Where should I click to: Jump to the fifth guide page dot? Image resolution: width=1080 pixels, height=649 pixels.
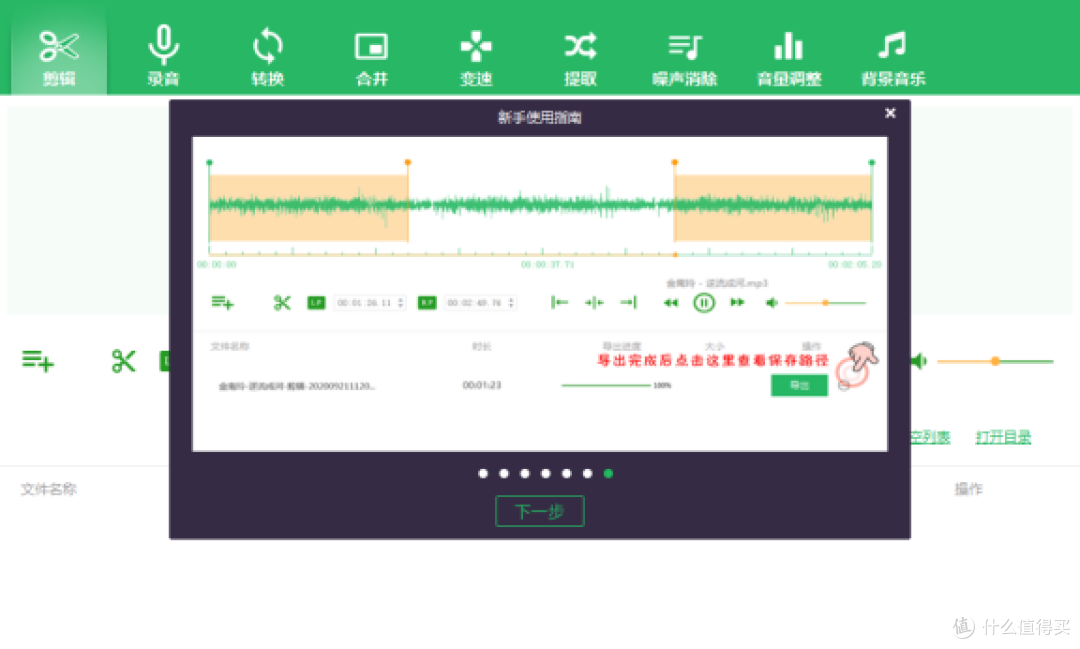click(x=566, y=473)
